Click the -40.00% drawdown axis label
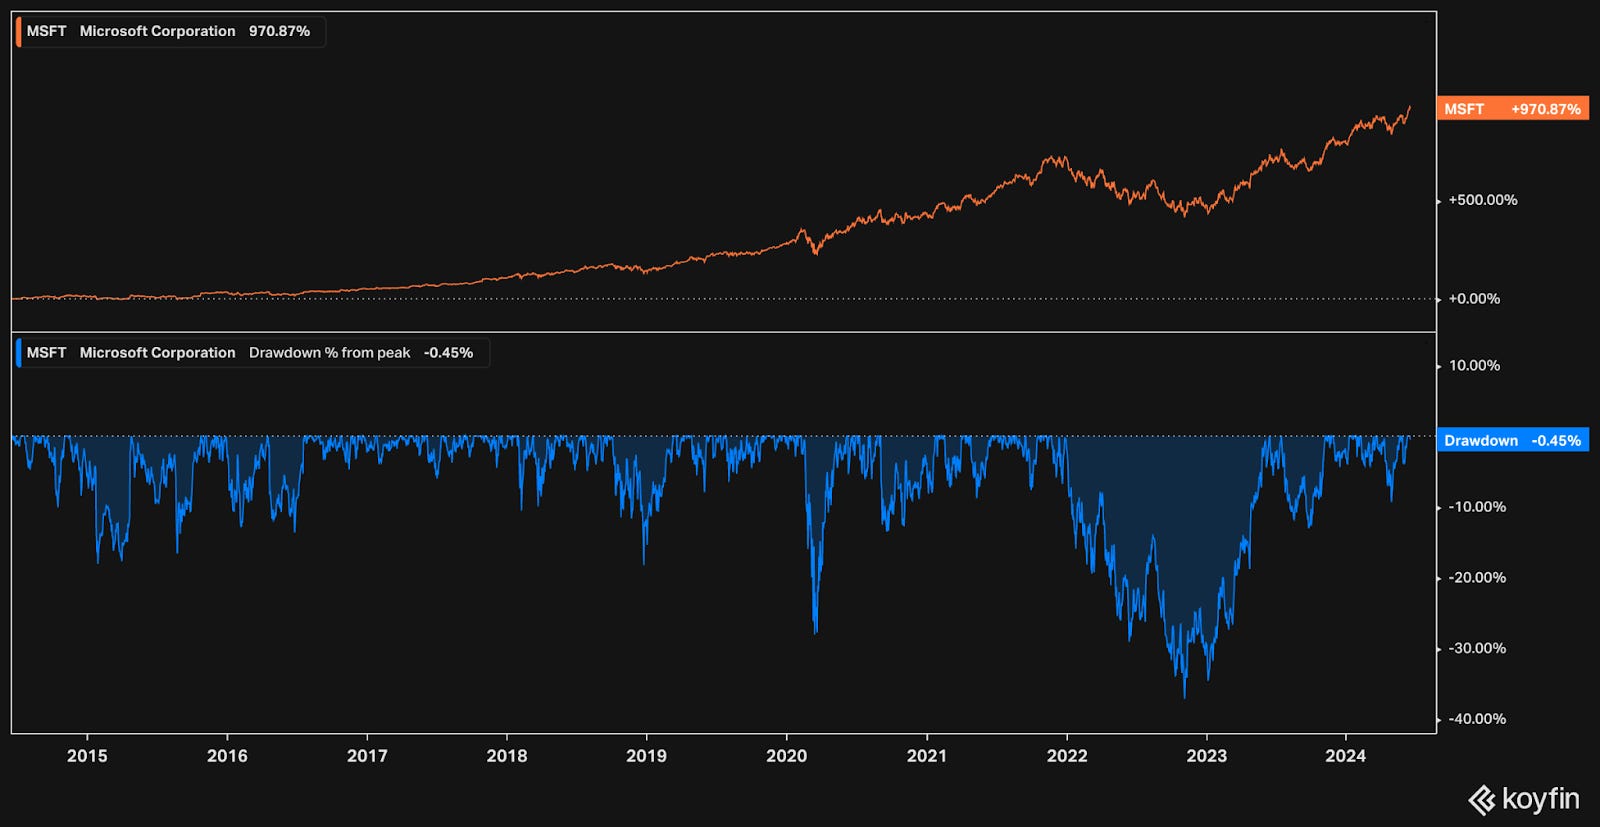 point(1477,719)
